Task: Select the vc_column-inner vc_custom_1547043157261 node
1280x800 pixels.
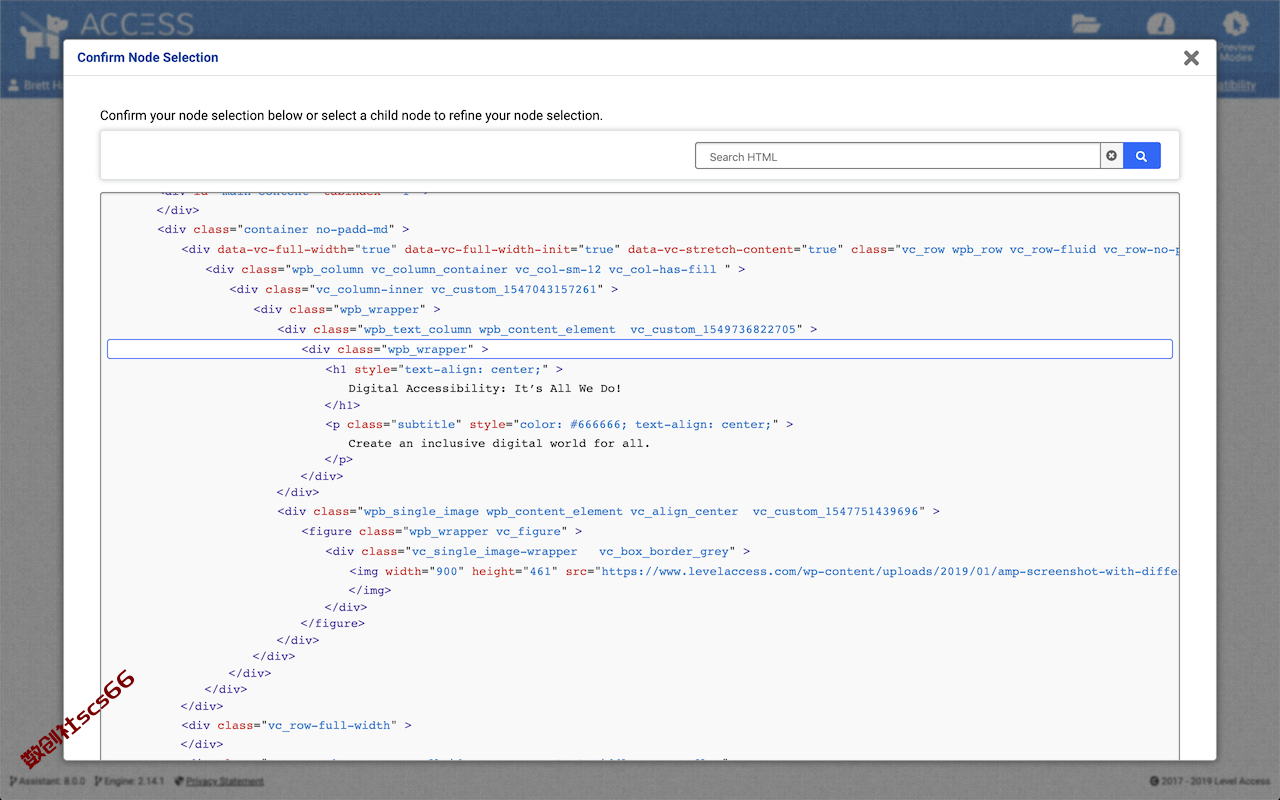Action: point(423,289)
